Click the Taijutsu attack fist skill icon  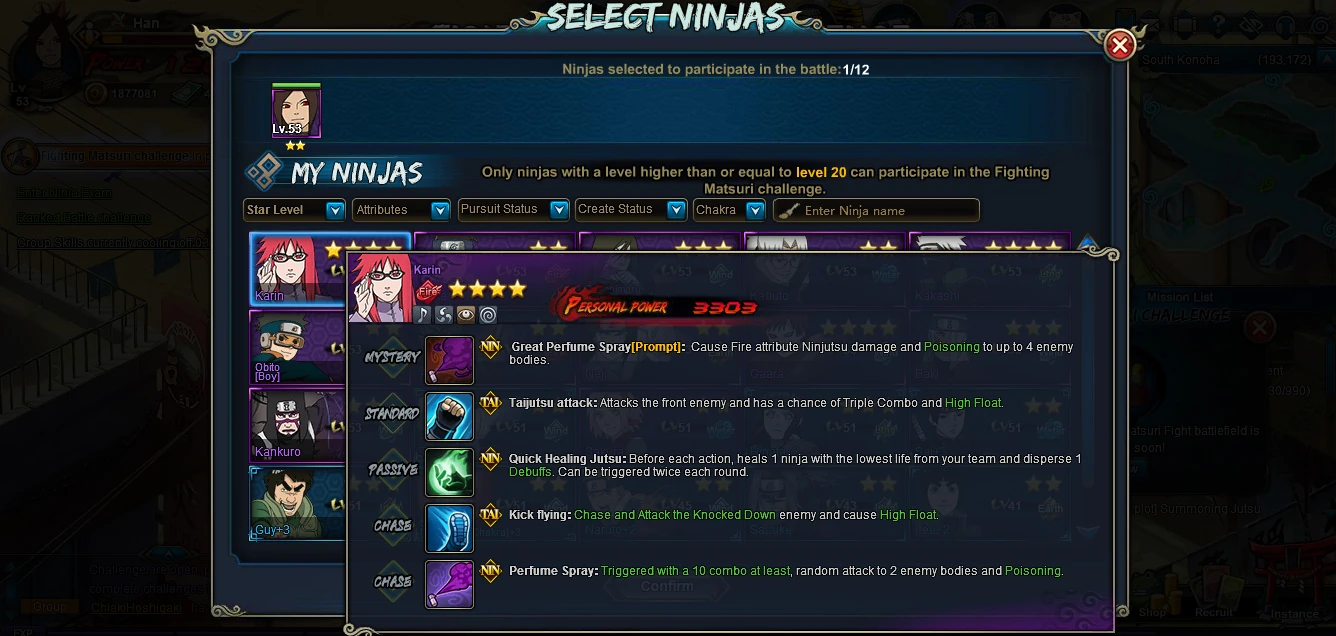449,416
